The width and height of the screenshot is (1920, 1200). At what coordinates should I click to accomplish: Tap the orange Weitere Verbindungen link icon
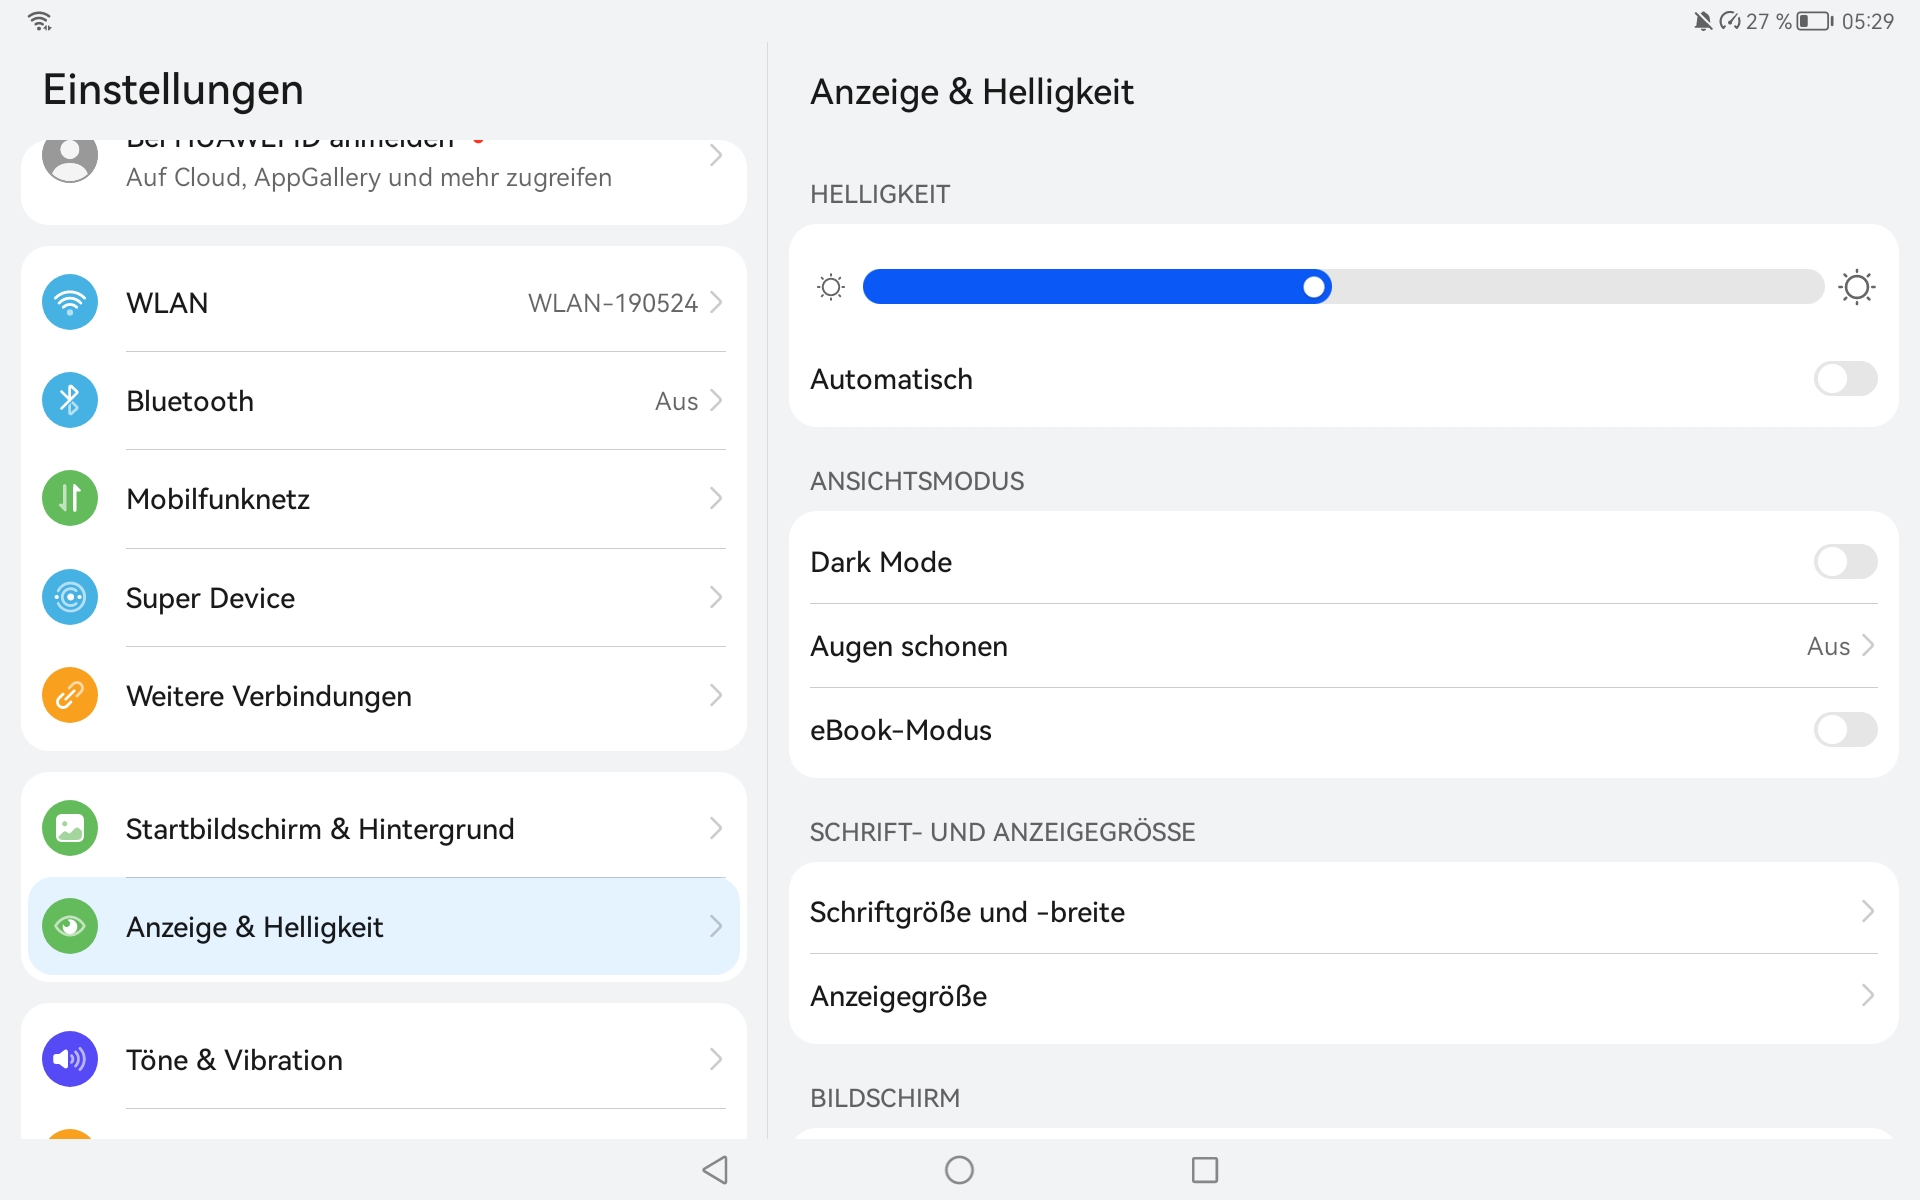[x=70, y=695]
